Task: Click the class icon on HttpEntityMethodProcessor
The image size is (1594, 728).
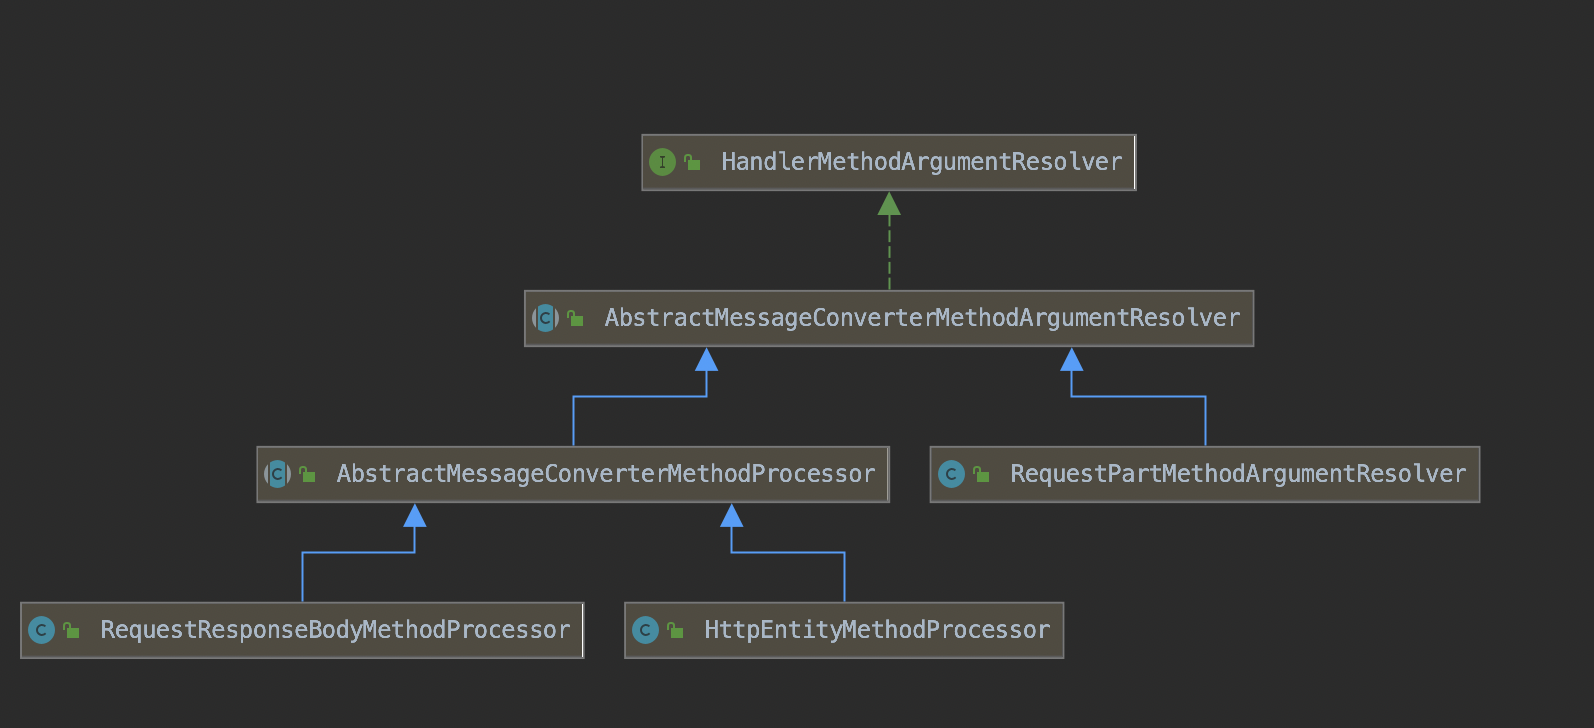Action: click(645, 630)
